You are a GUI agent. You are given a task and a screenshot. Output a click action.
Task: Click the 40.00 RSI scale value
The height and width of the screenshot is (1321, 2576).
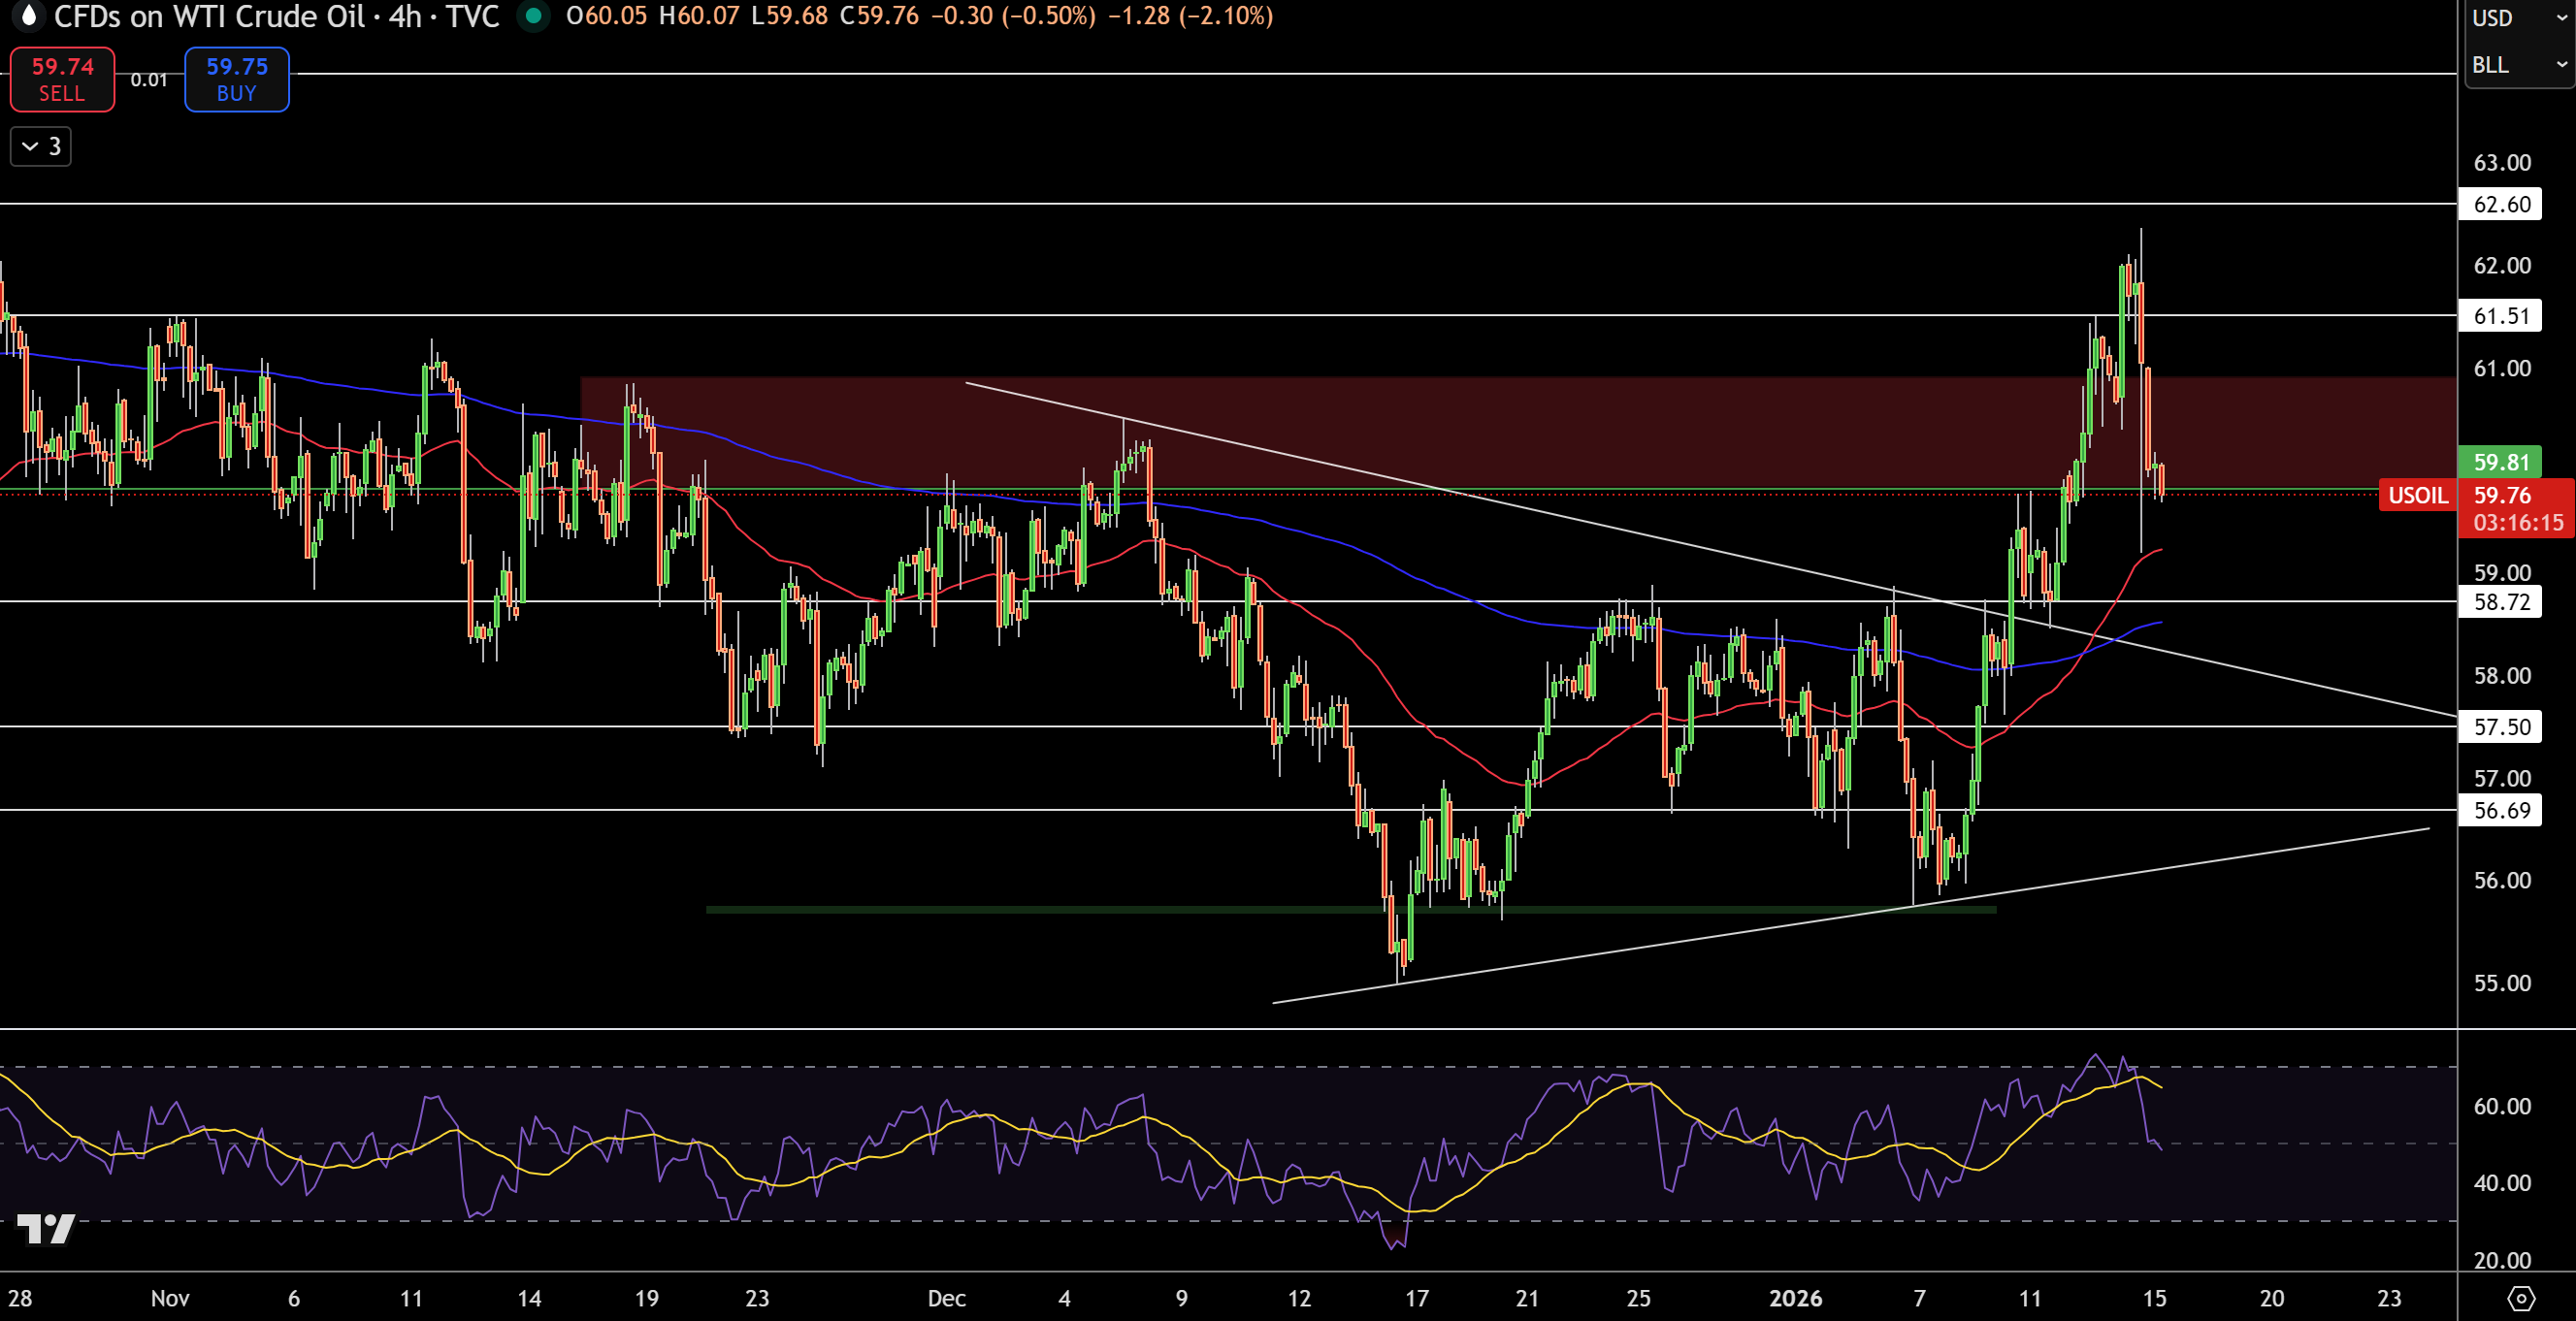(2502, 1183)
